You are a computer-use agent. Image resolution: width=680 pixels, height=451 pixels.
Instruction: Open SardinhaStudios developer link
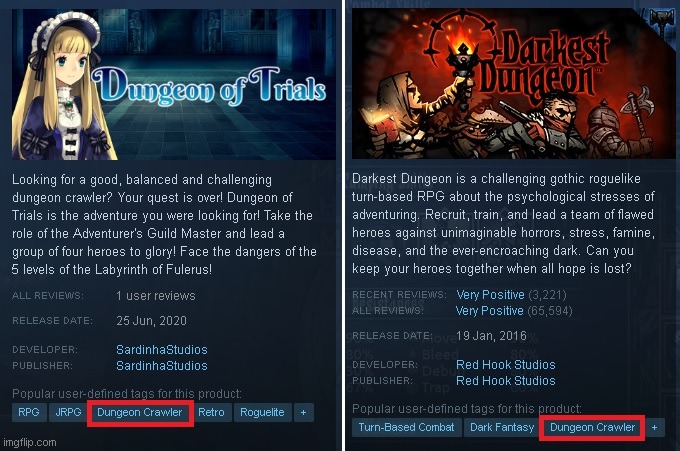point(162,350)
